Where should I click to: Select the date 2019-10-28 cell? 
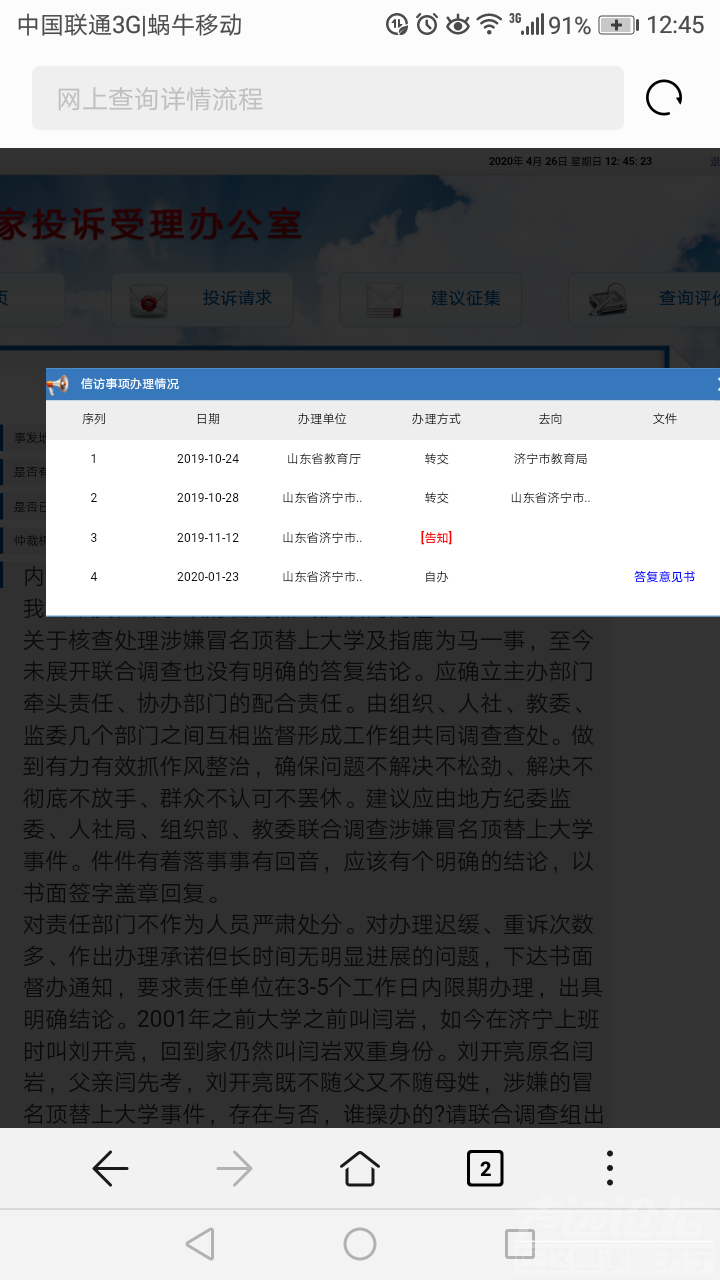(208, 498)
